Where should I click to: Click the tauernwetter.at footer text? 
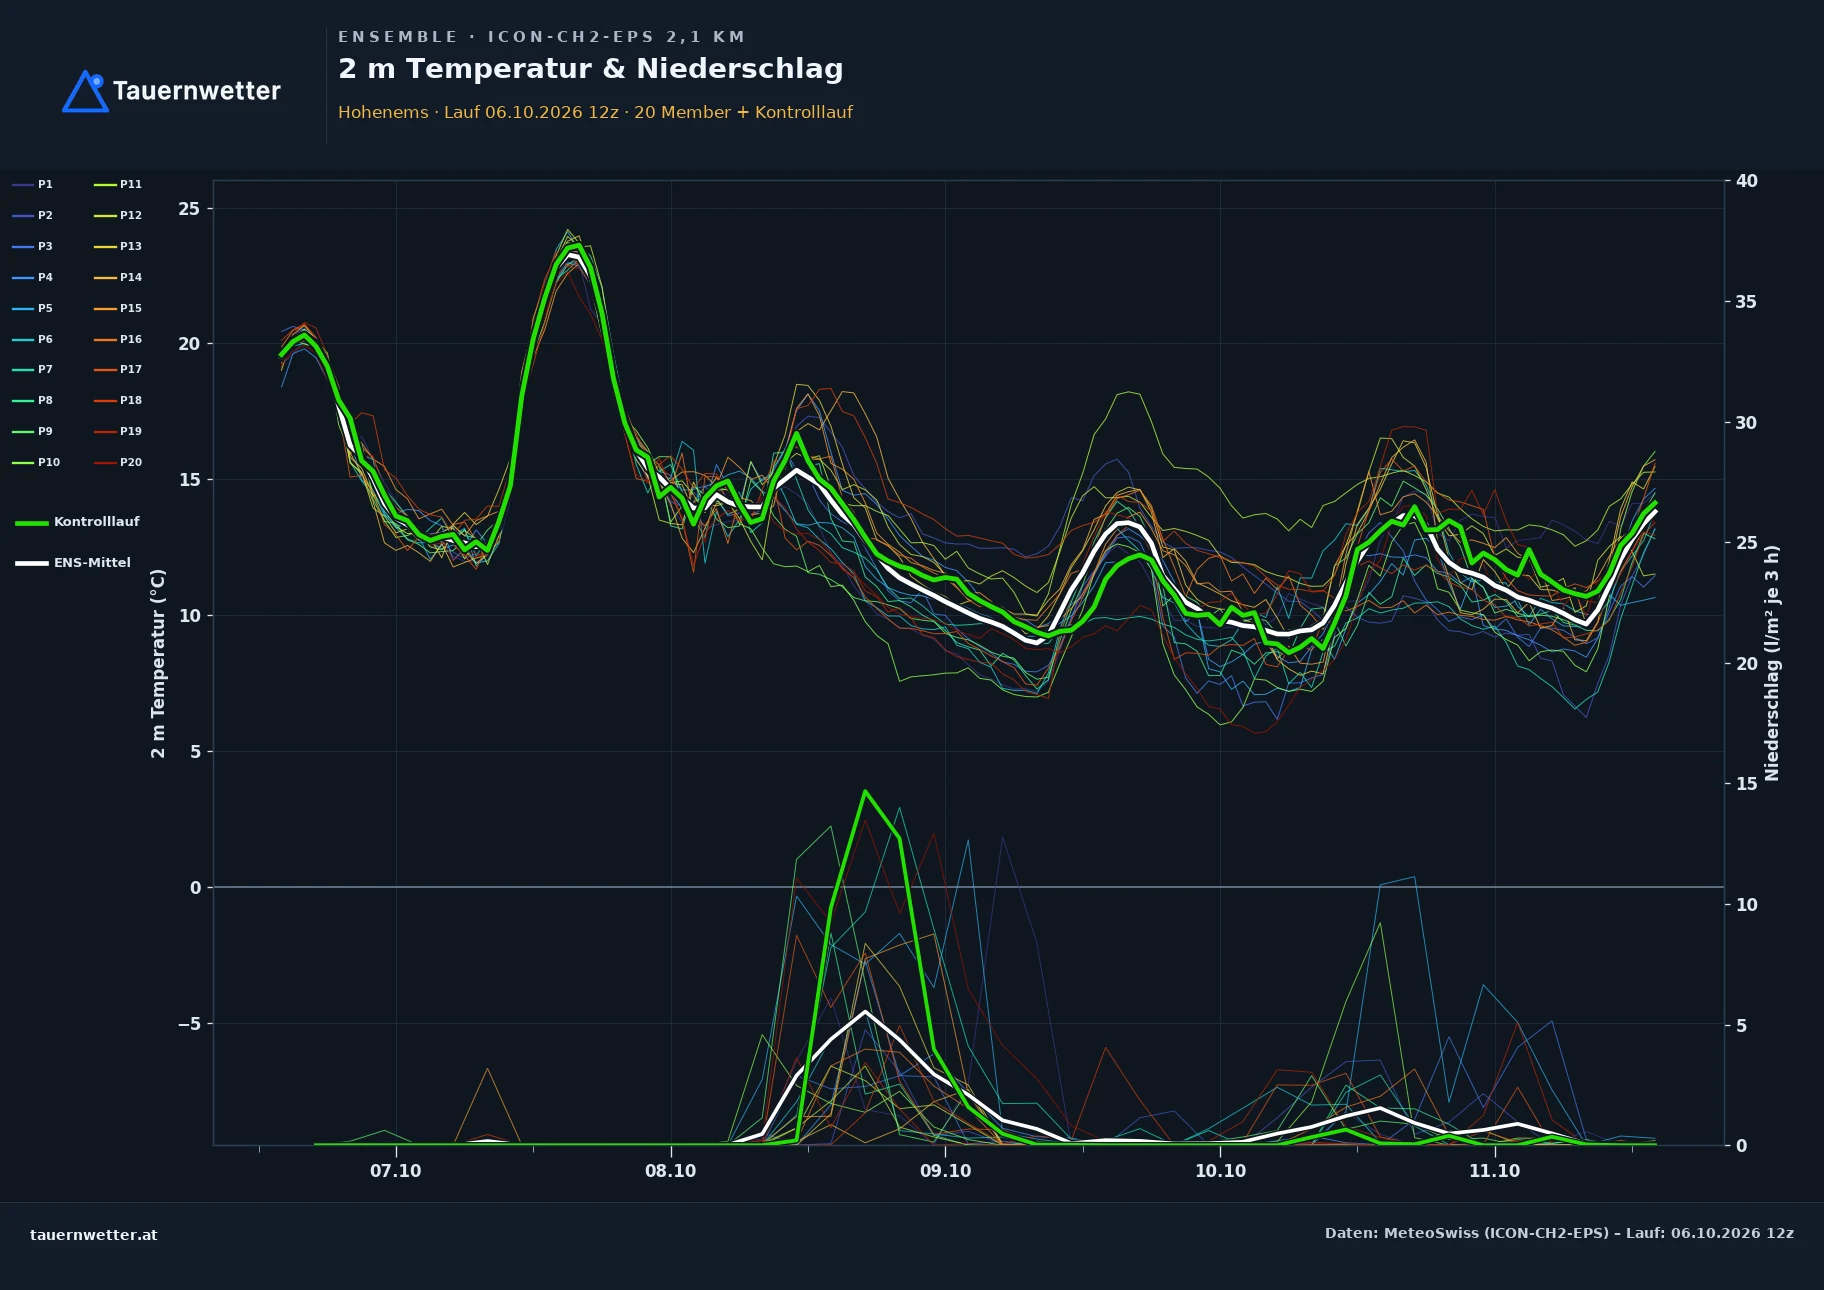(x=94, y=1235)
